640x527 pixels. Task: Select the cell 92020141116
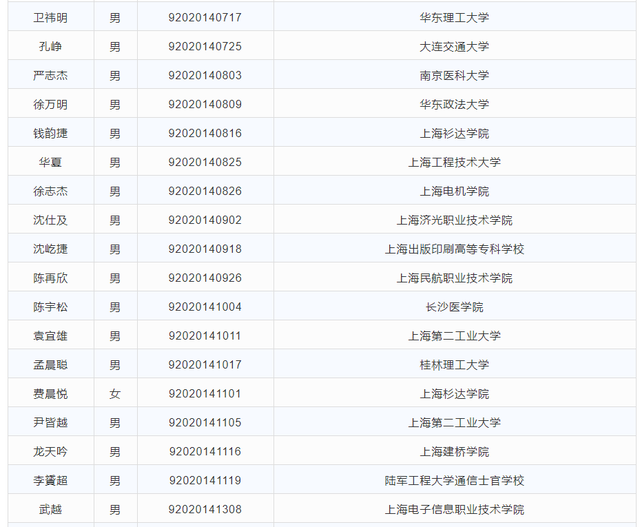[x=205, y=451]
